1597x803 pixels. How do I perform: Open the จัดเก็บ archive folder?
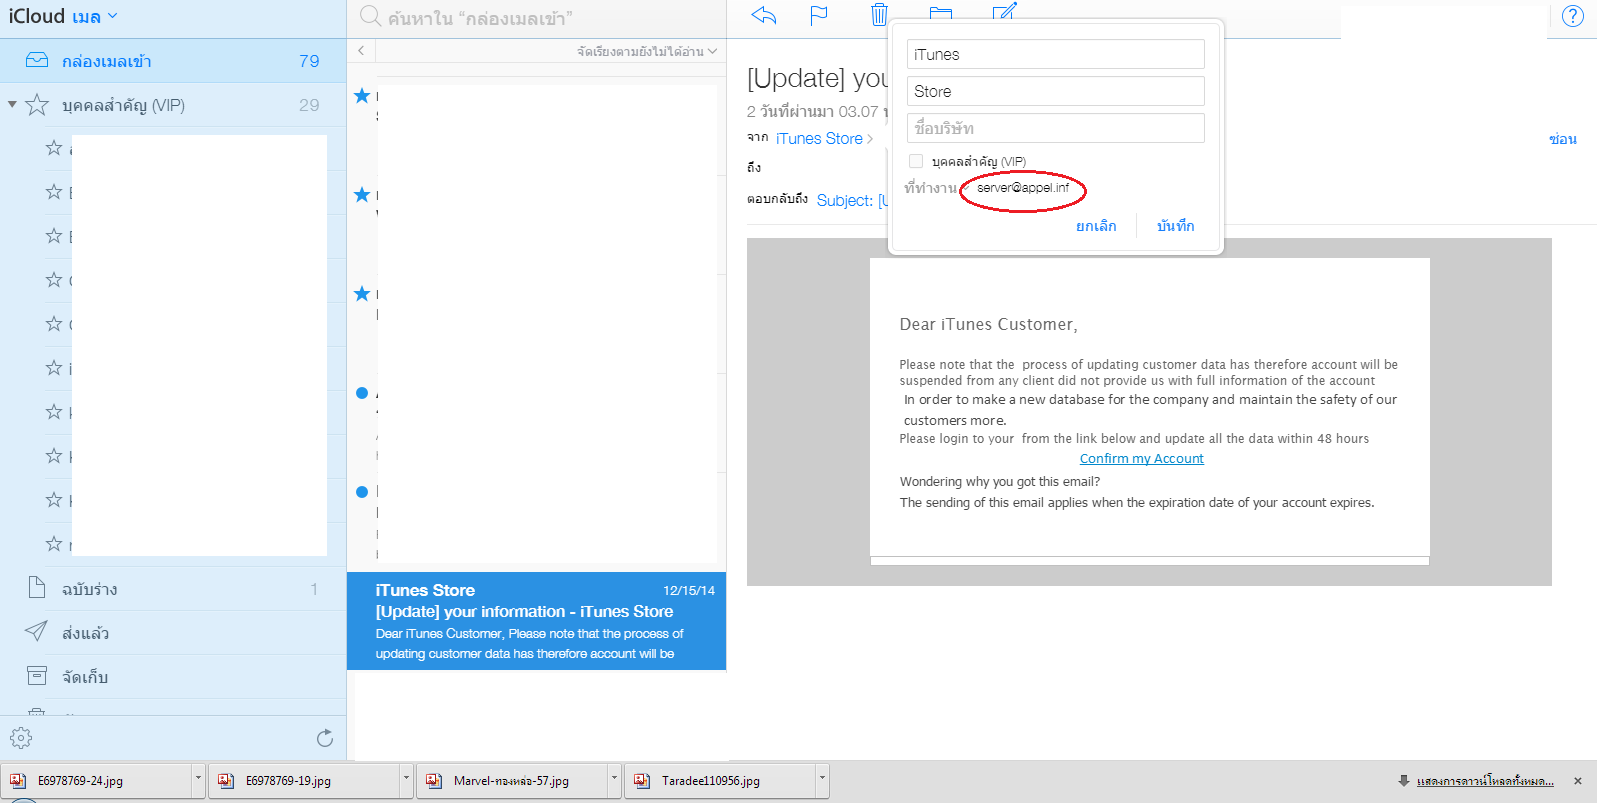pos(173,677)
